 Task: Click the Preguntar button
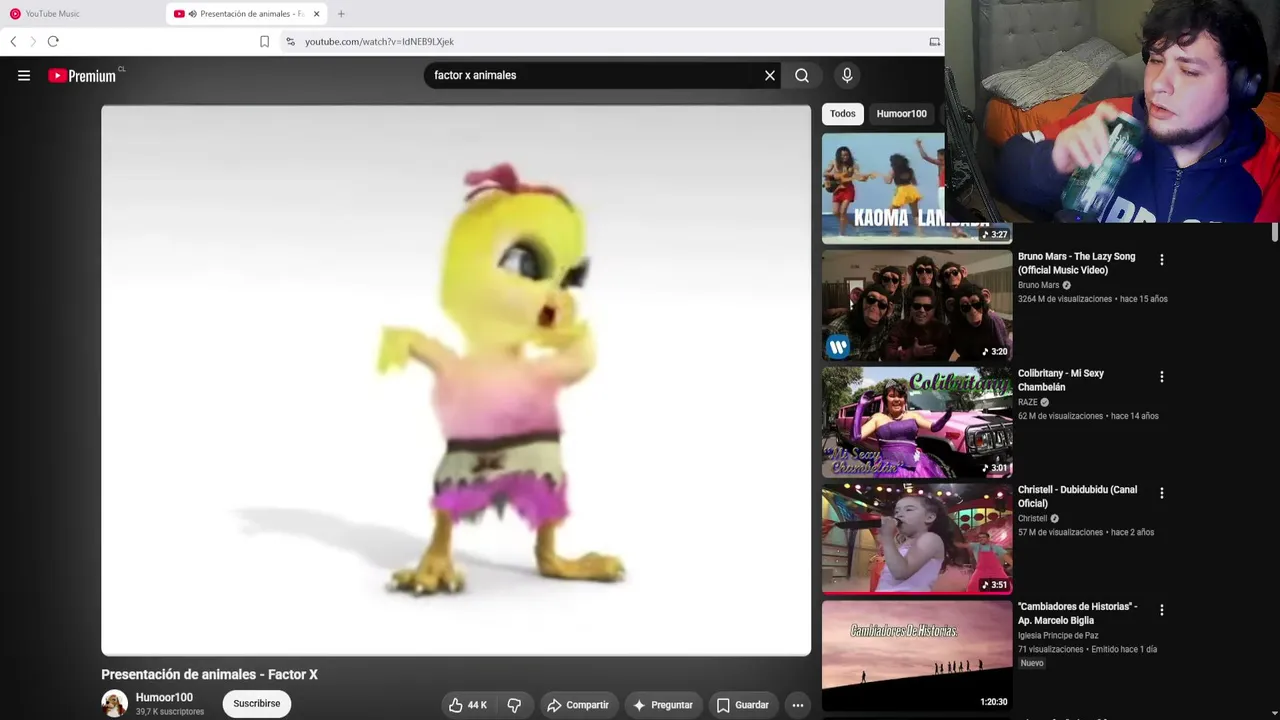(663, 705)
